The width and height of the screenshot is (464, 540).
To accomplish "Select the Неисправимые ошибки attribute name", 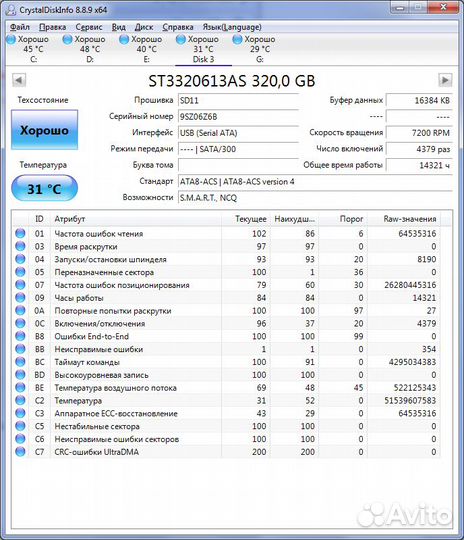I will [x=99, y=349].
